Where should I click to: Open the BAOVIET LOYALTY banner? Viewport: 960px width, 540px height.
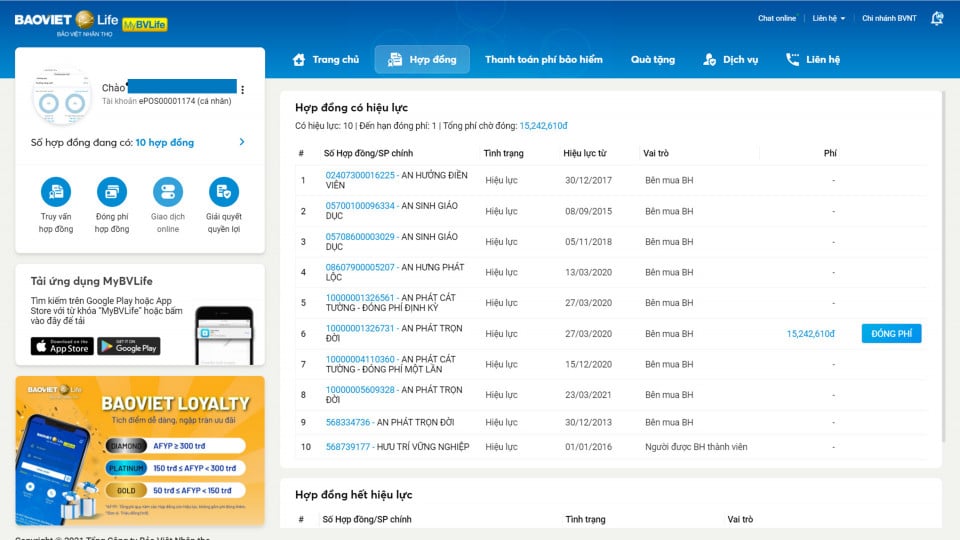click(140, 451)
